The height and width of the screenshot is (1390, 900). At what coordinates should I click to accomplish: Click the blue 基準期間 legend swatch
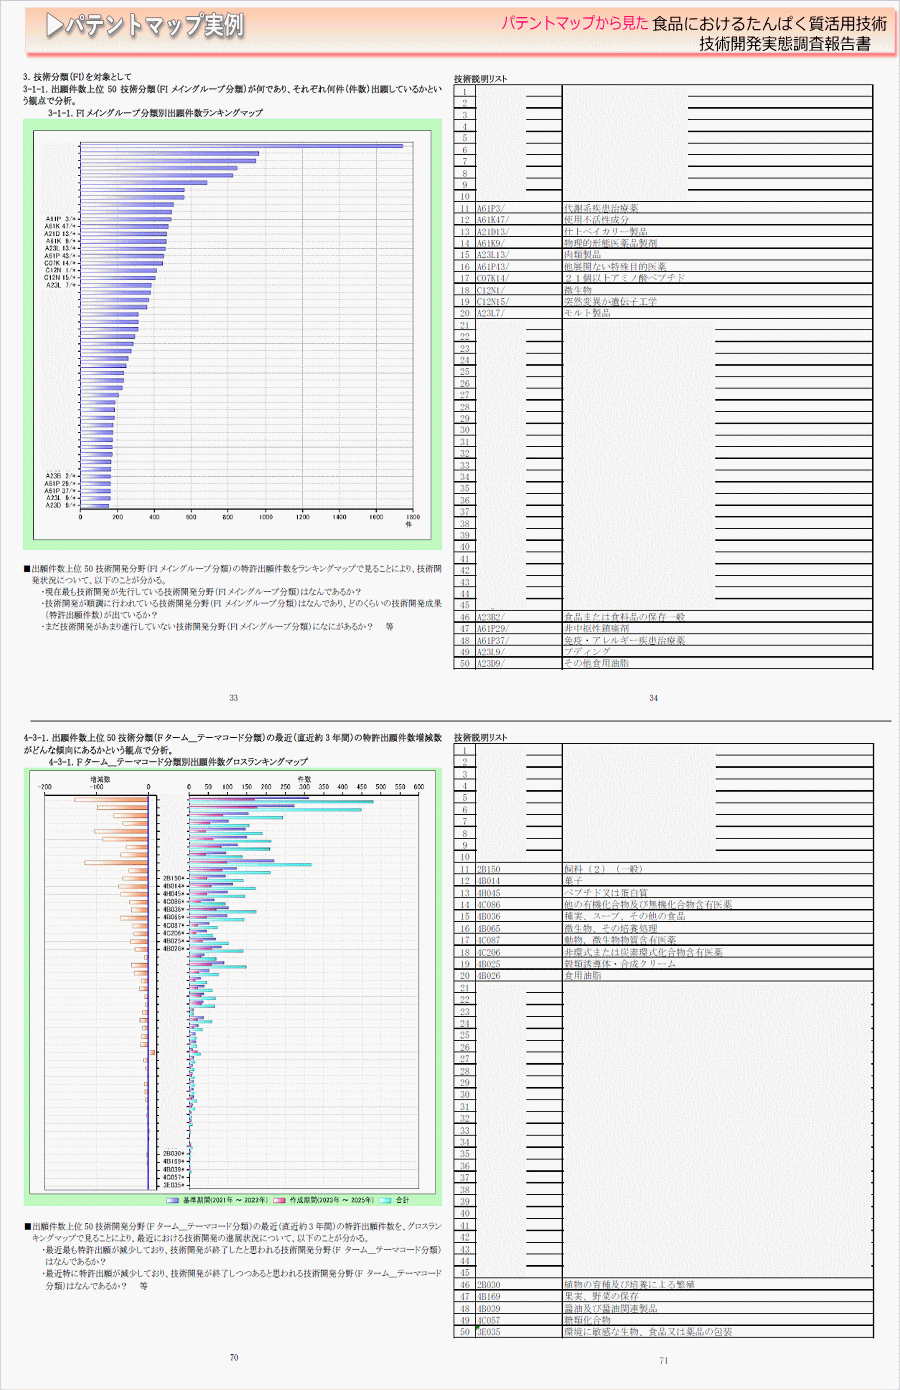pyautogui.click(x=173, y=1200)
